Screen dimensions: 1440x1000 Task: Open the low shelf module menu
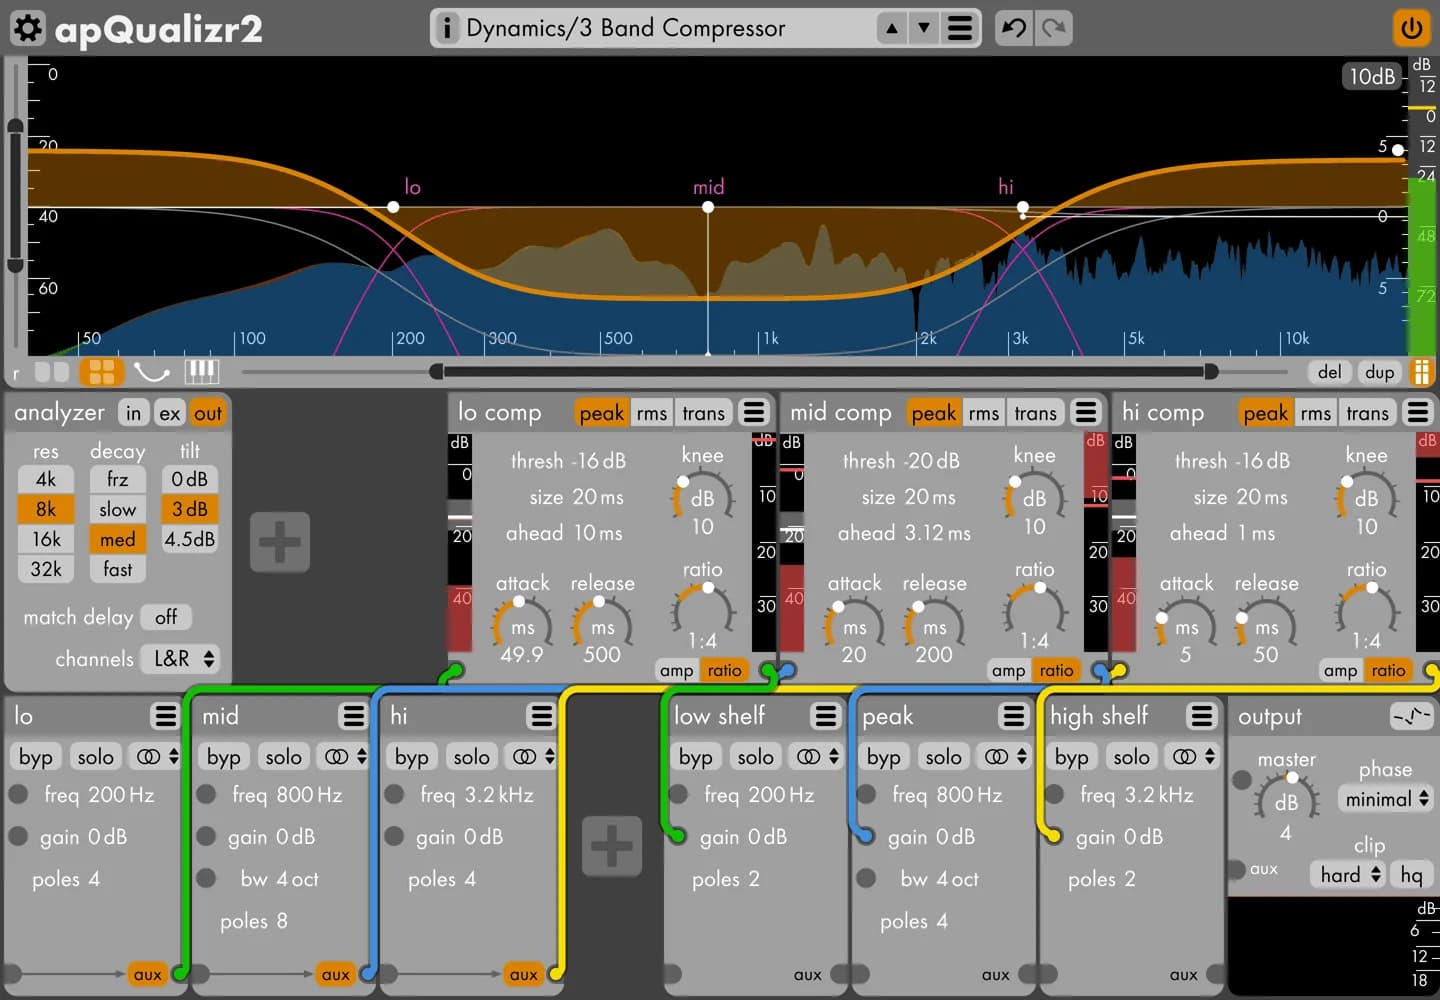(825, 716)
